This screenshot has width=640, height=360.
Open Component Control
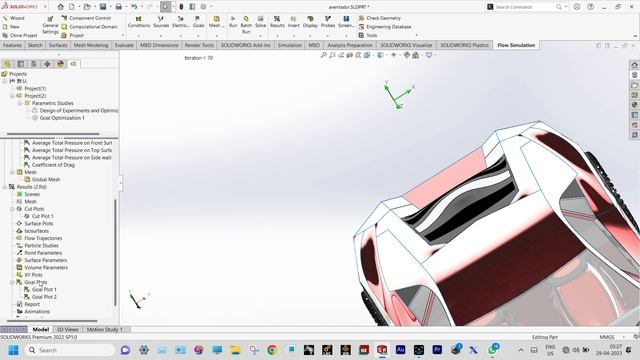[87, 18]
